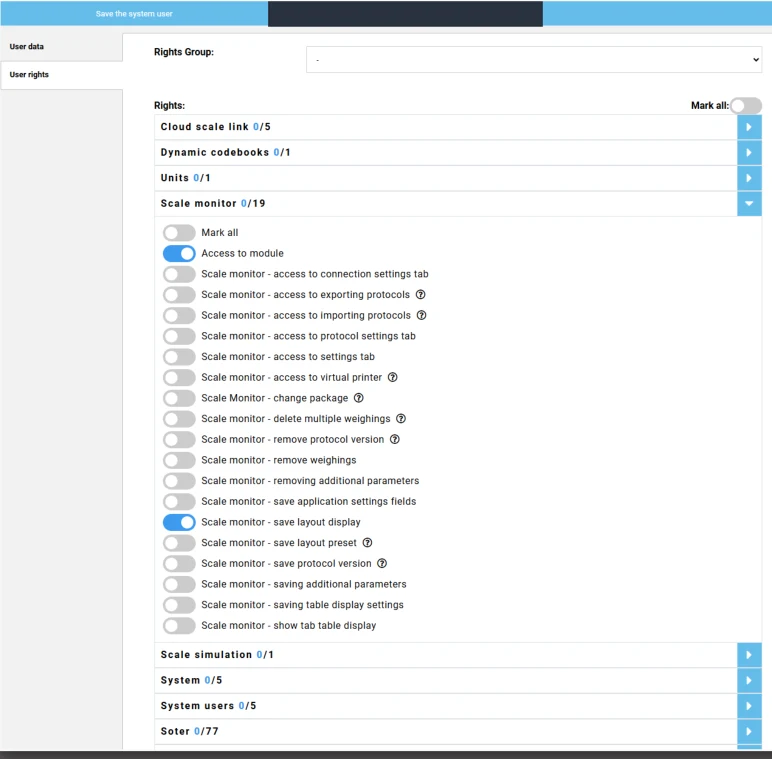Expand Soter rights arrow
772x759 pixels.
click(749, 731)
